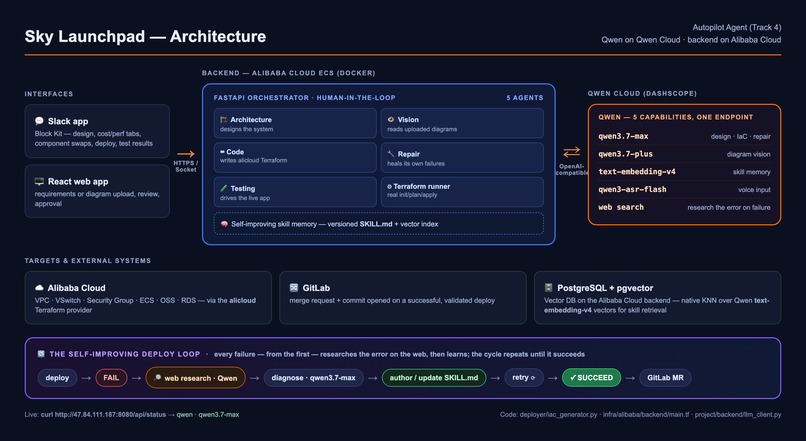Click the qwen3.7-plus model row
The width and height of the screenshot is (806, 441).
pos(684,154)
